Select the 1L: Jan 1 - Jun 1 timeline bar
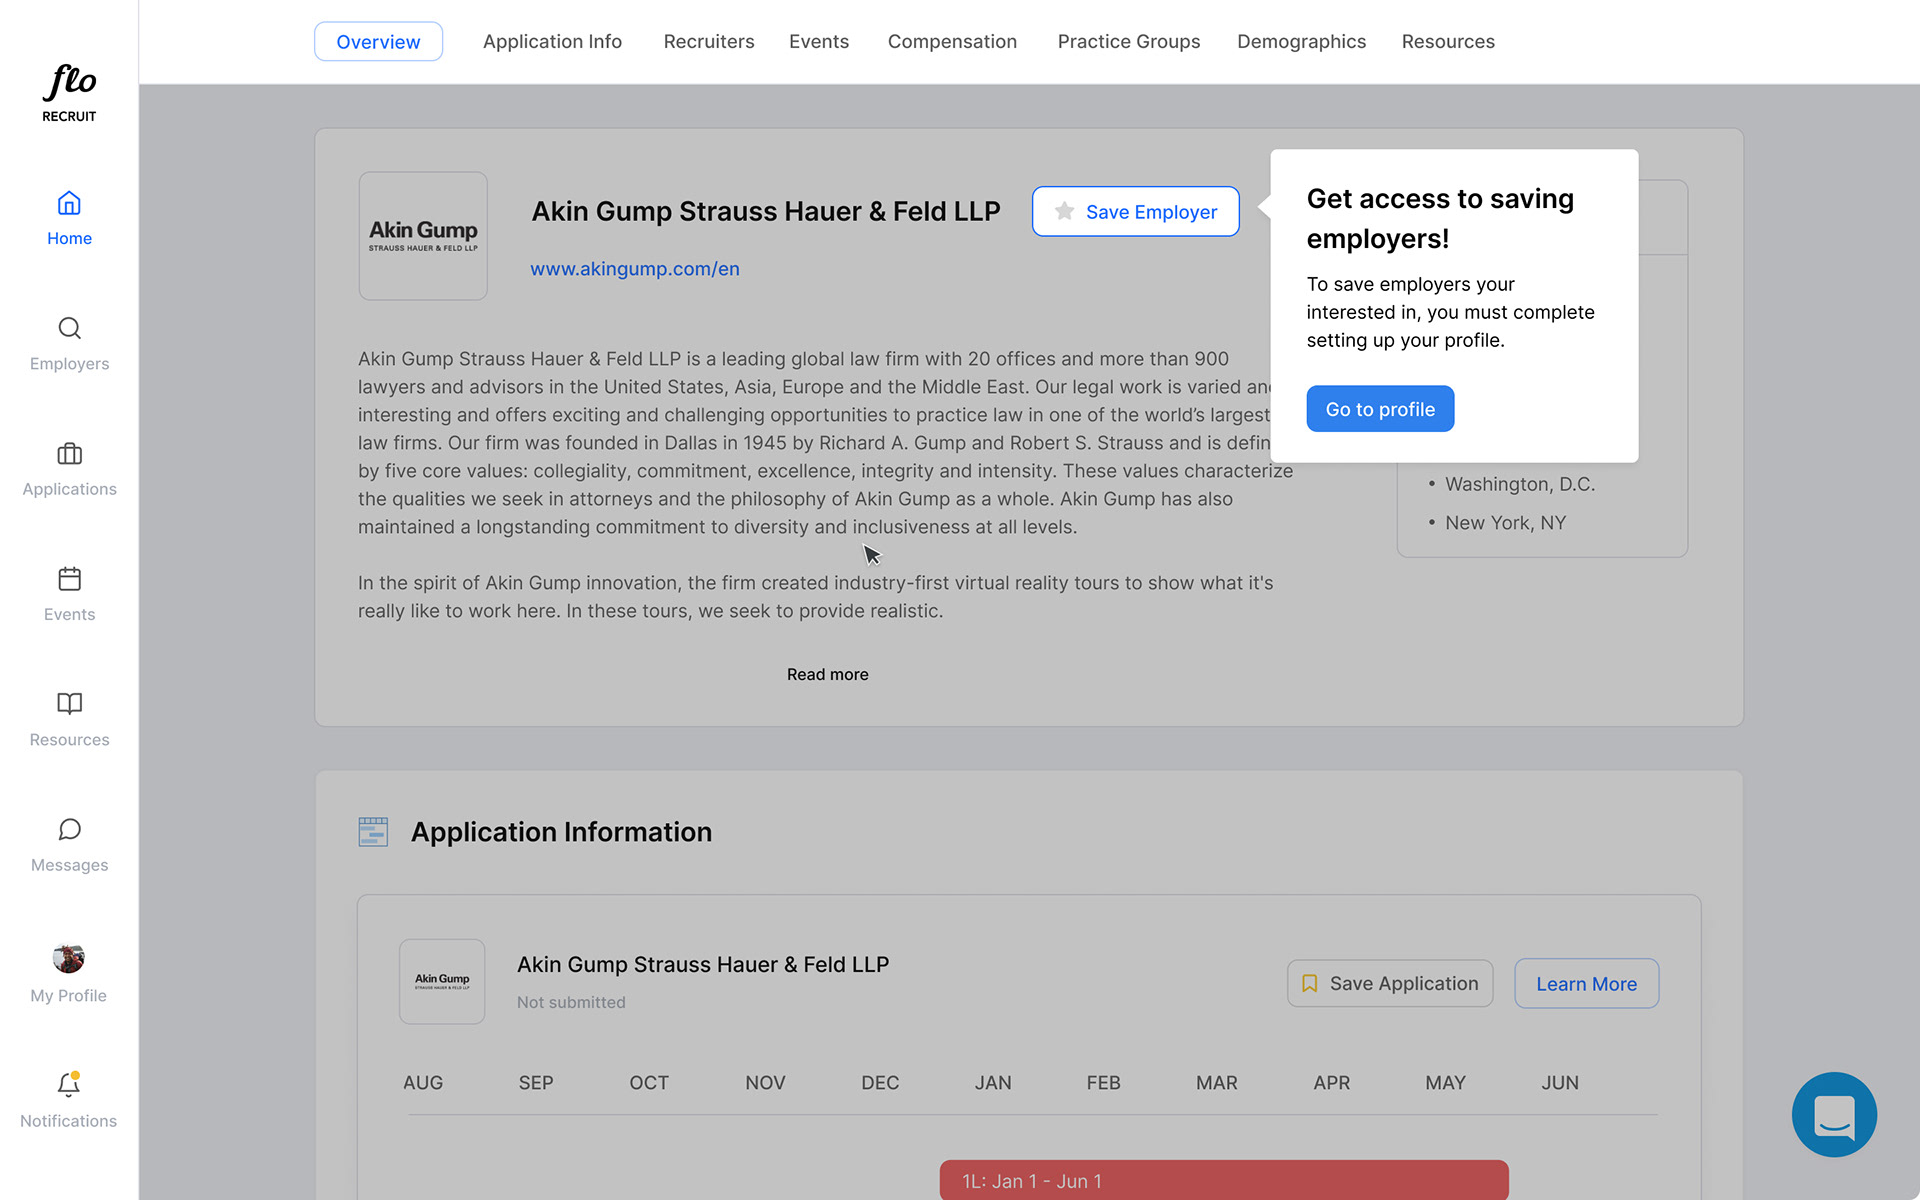 [x=1224, y=1180]
